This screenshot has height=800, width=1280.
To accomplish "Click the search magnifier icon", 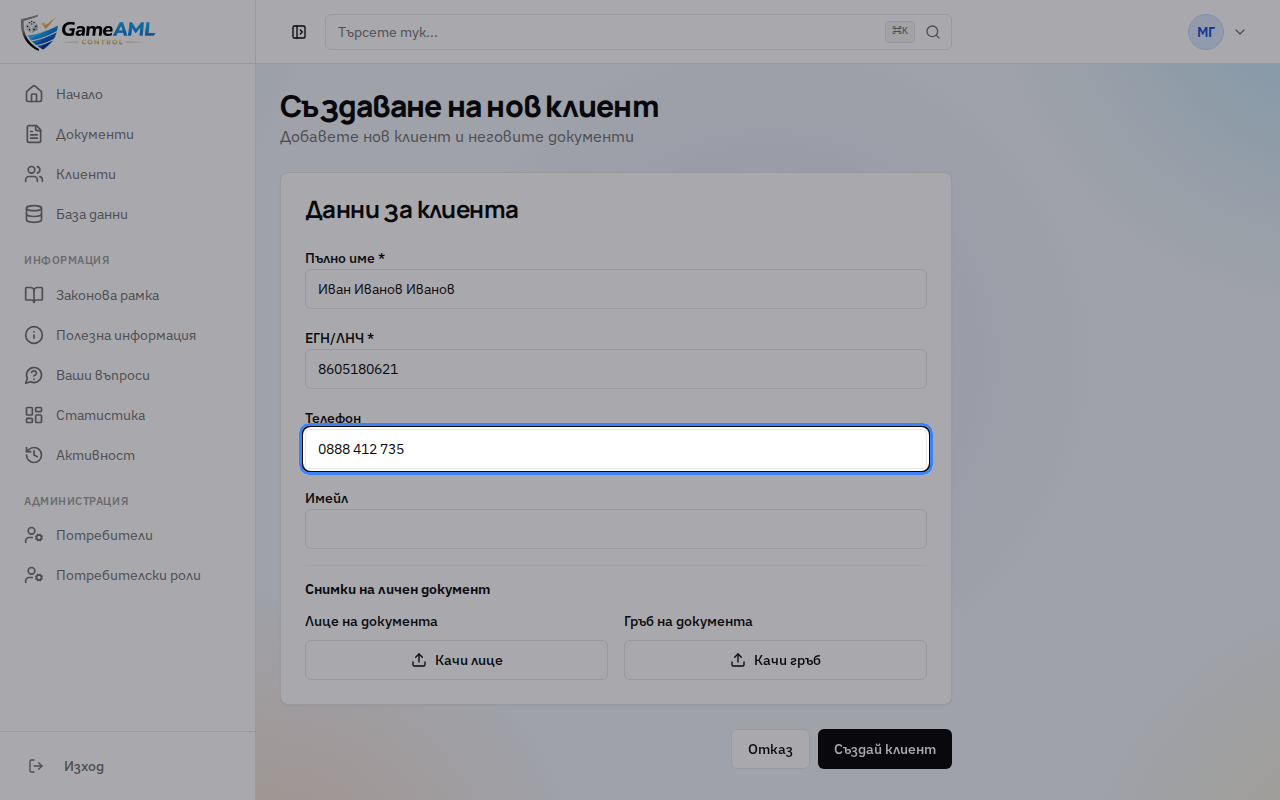I will (x=933, y=32).
